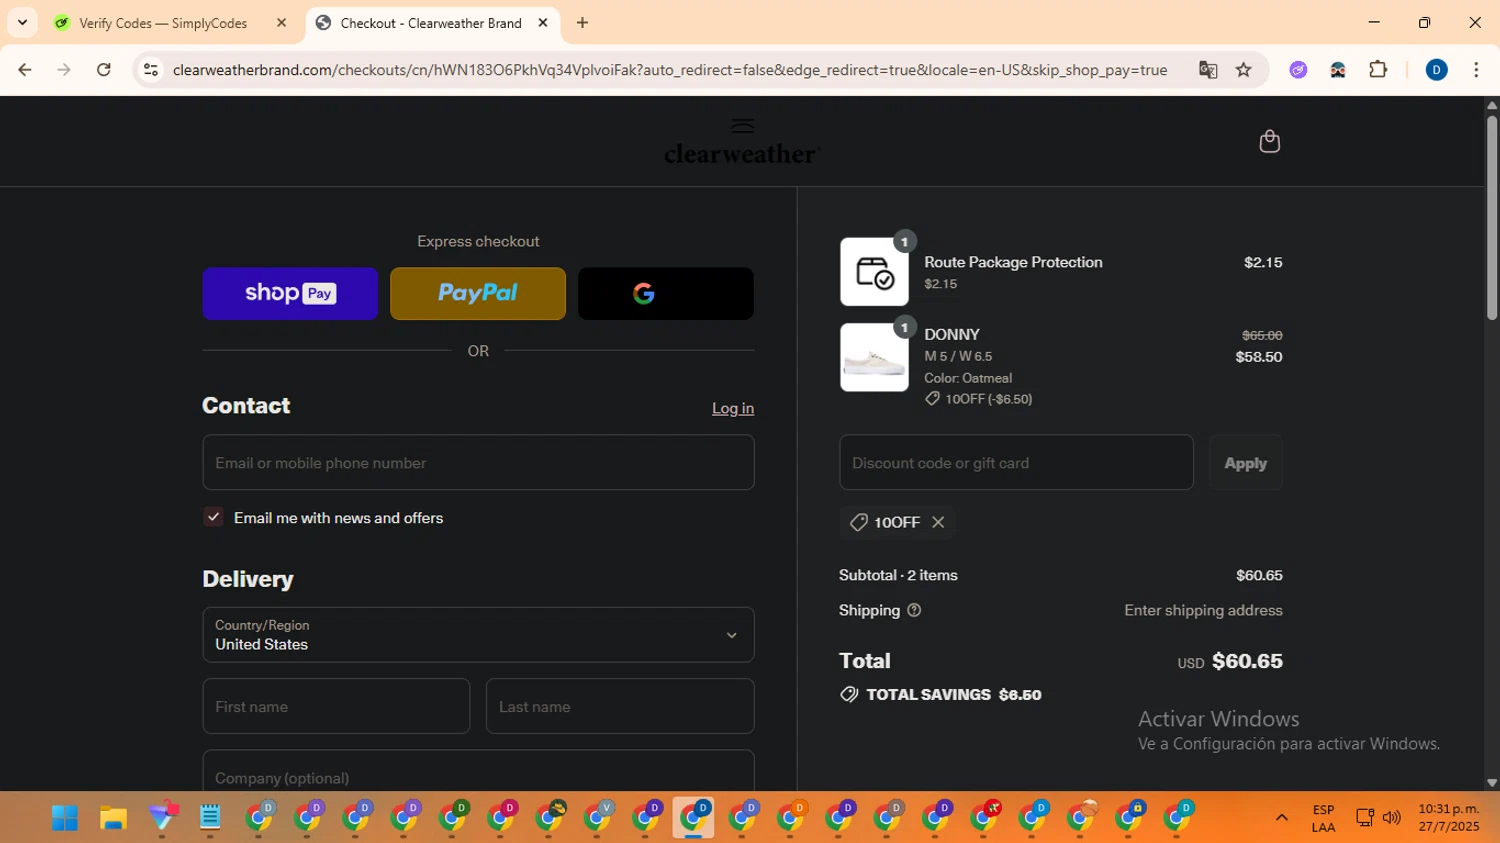
Task: Remove the 10OFF discount tag
Action: (938, 522)
